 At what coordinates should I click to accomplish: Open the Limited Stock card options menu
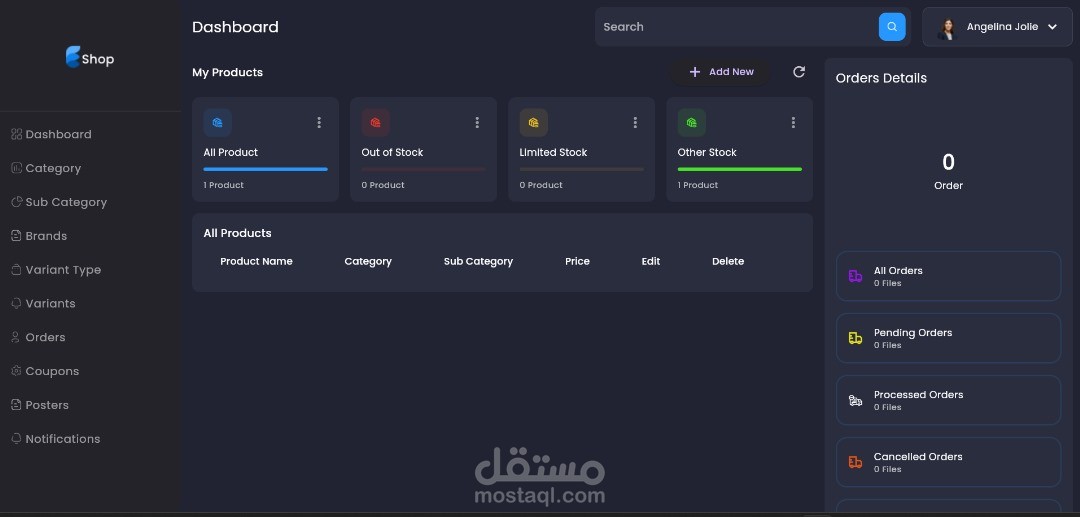(635, 123)
